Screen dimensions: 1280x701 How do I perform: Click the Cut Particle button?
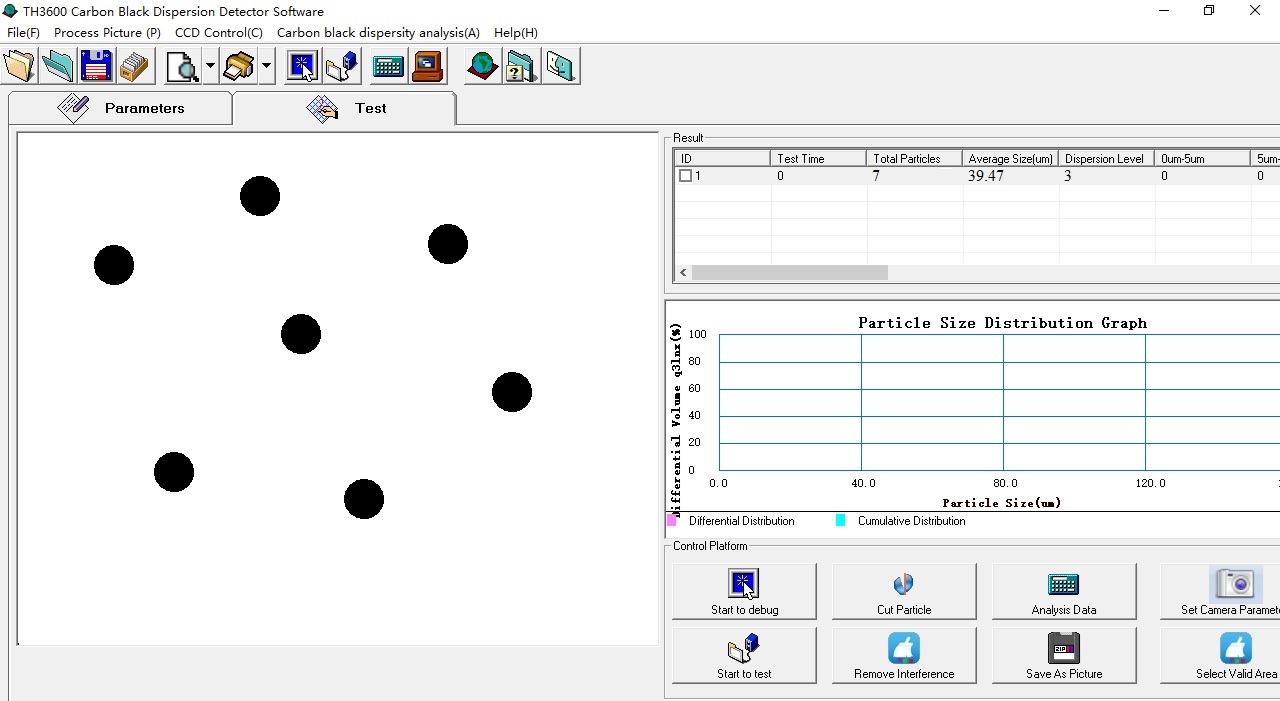(x=904, y=592)
